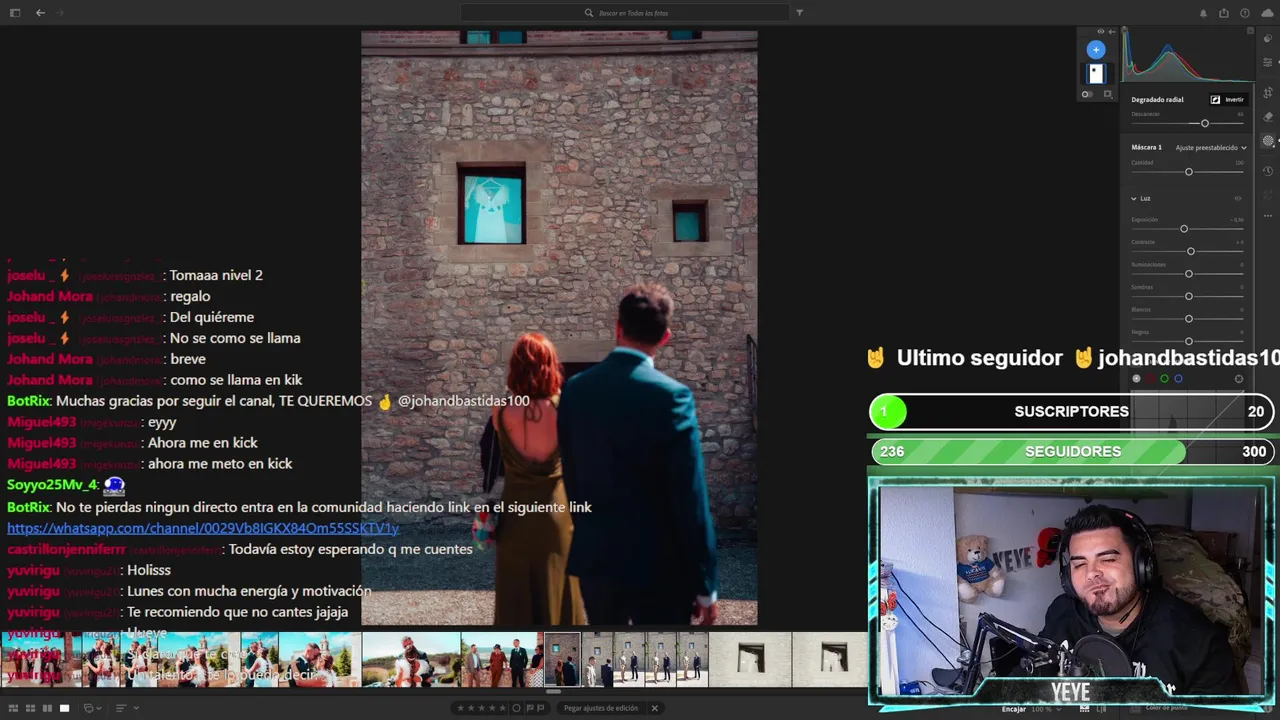Adjust Contraste slider handle
The width and height of the screenshot is (1280, 720).
pos(1191,251)
